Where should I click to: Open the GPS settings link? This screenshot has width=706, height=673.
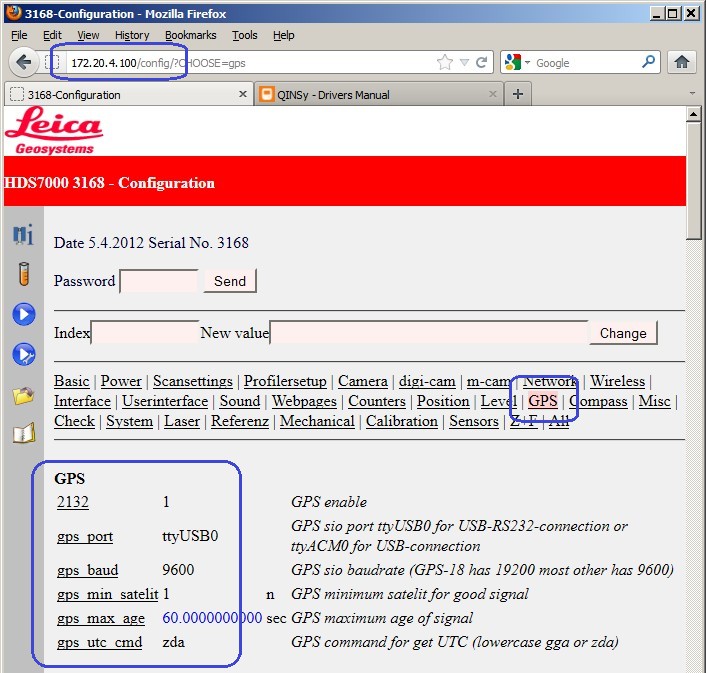coord(543,401)
